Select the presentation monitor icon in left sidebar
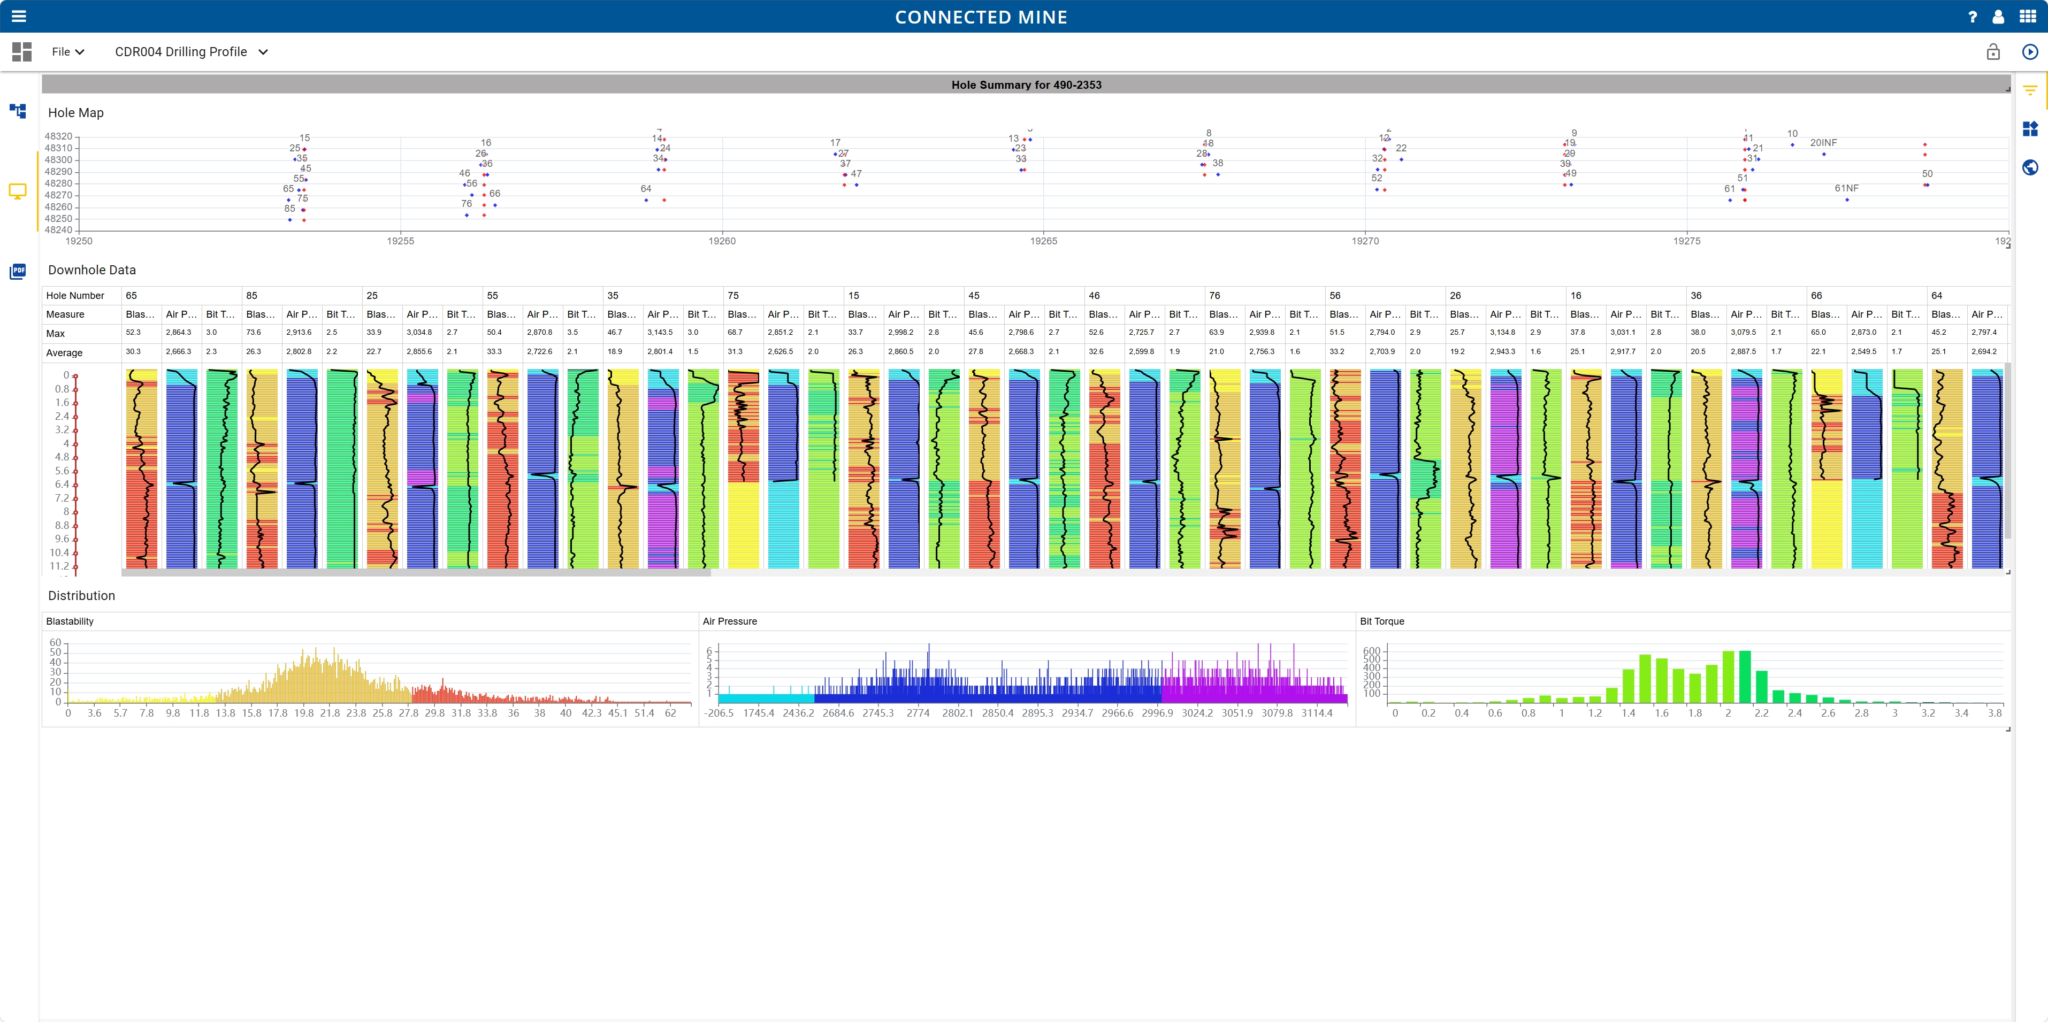The image size is (2048, 1022). click(18, 191)
